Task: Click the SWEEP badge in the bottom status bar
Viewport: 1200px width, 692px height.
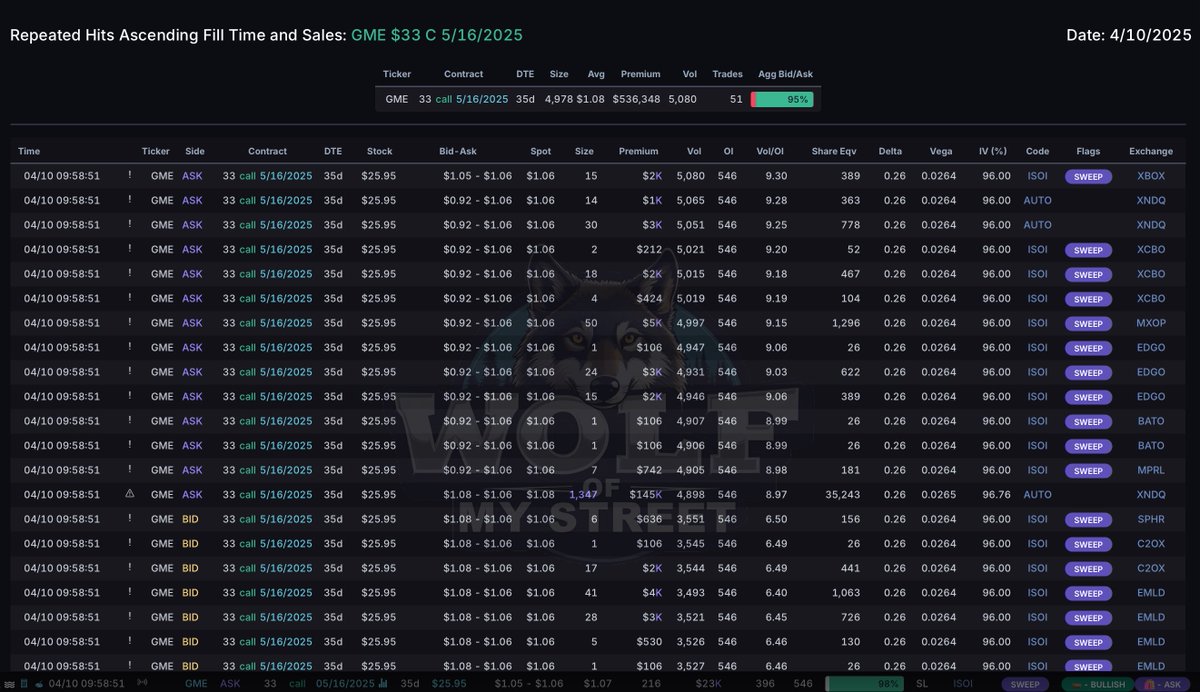Action: (1024, 684)
